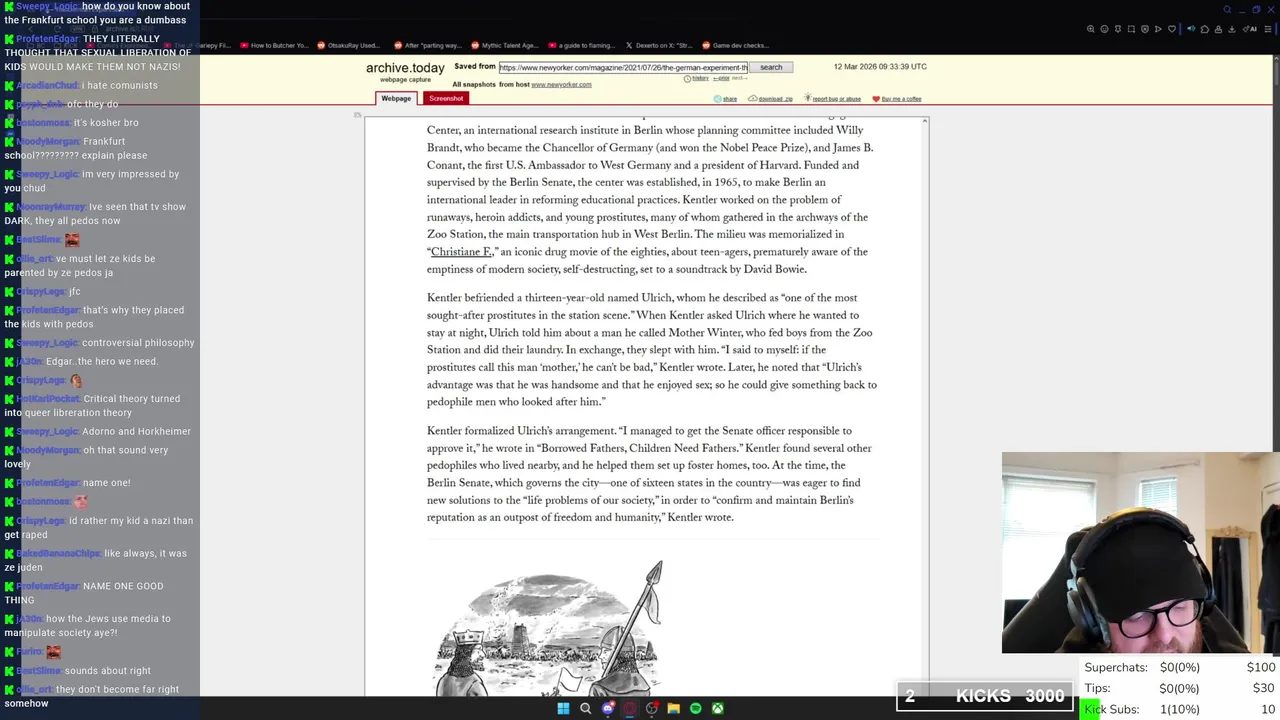Click the emoji face toolbar icon

1104,29
